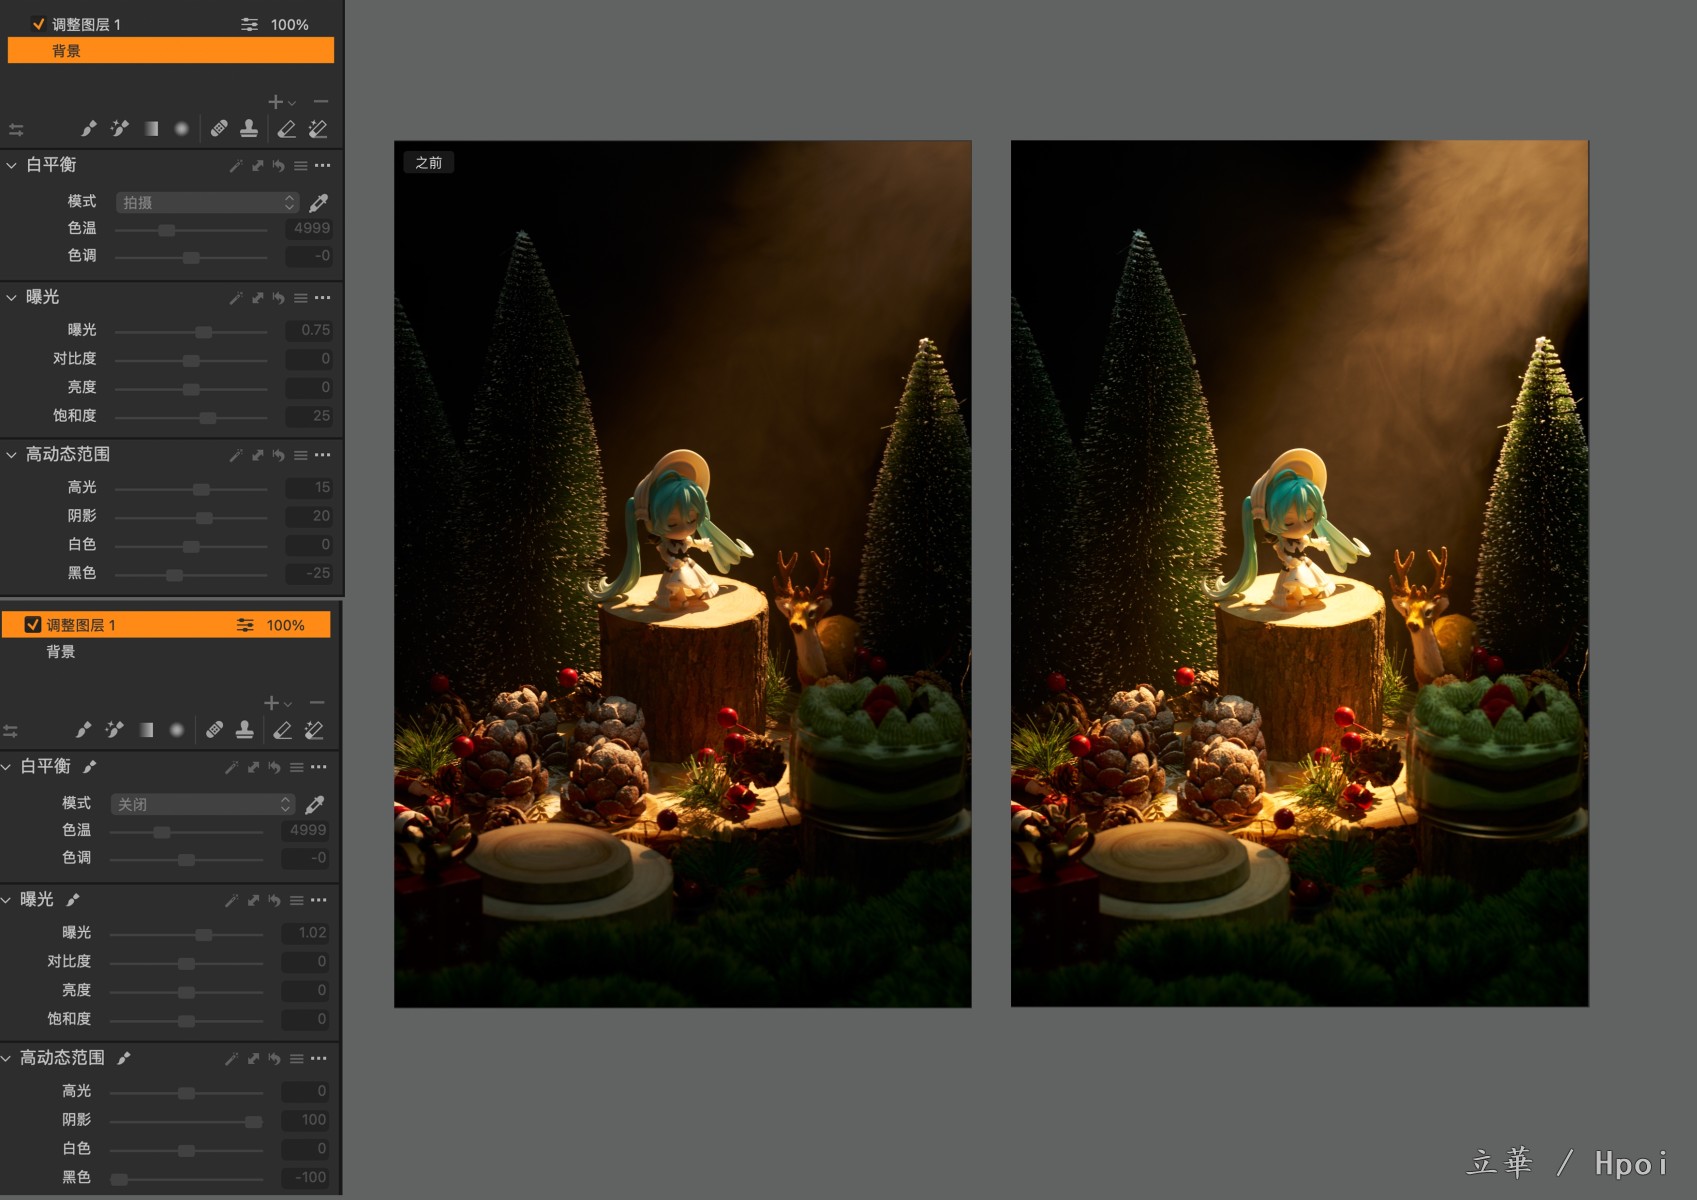This screenshot has width=1697, height=1200.
Task: Open more options in 白平衡 header with 拍摄
Action: [322, 166]
